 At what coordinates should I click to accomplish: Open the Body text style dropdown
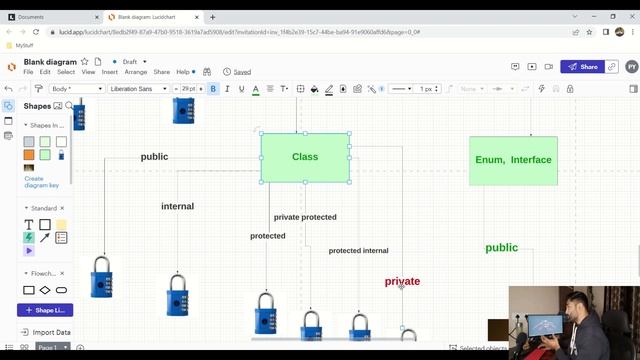(x=77, y=89)
